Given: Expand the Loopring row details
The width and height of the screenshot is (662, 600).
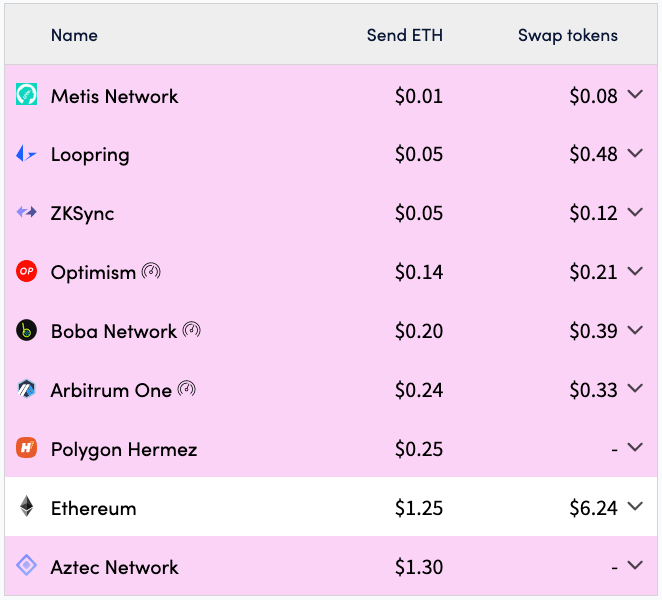Looking at the screenshot, I should (x=635, y=153).
